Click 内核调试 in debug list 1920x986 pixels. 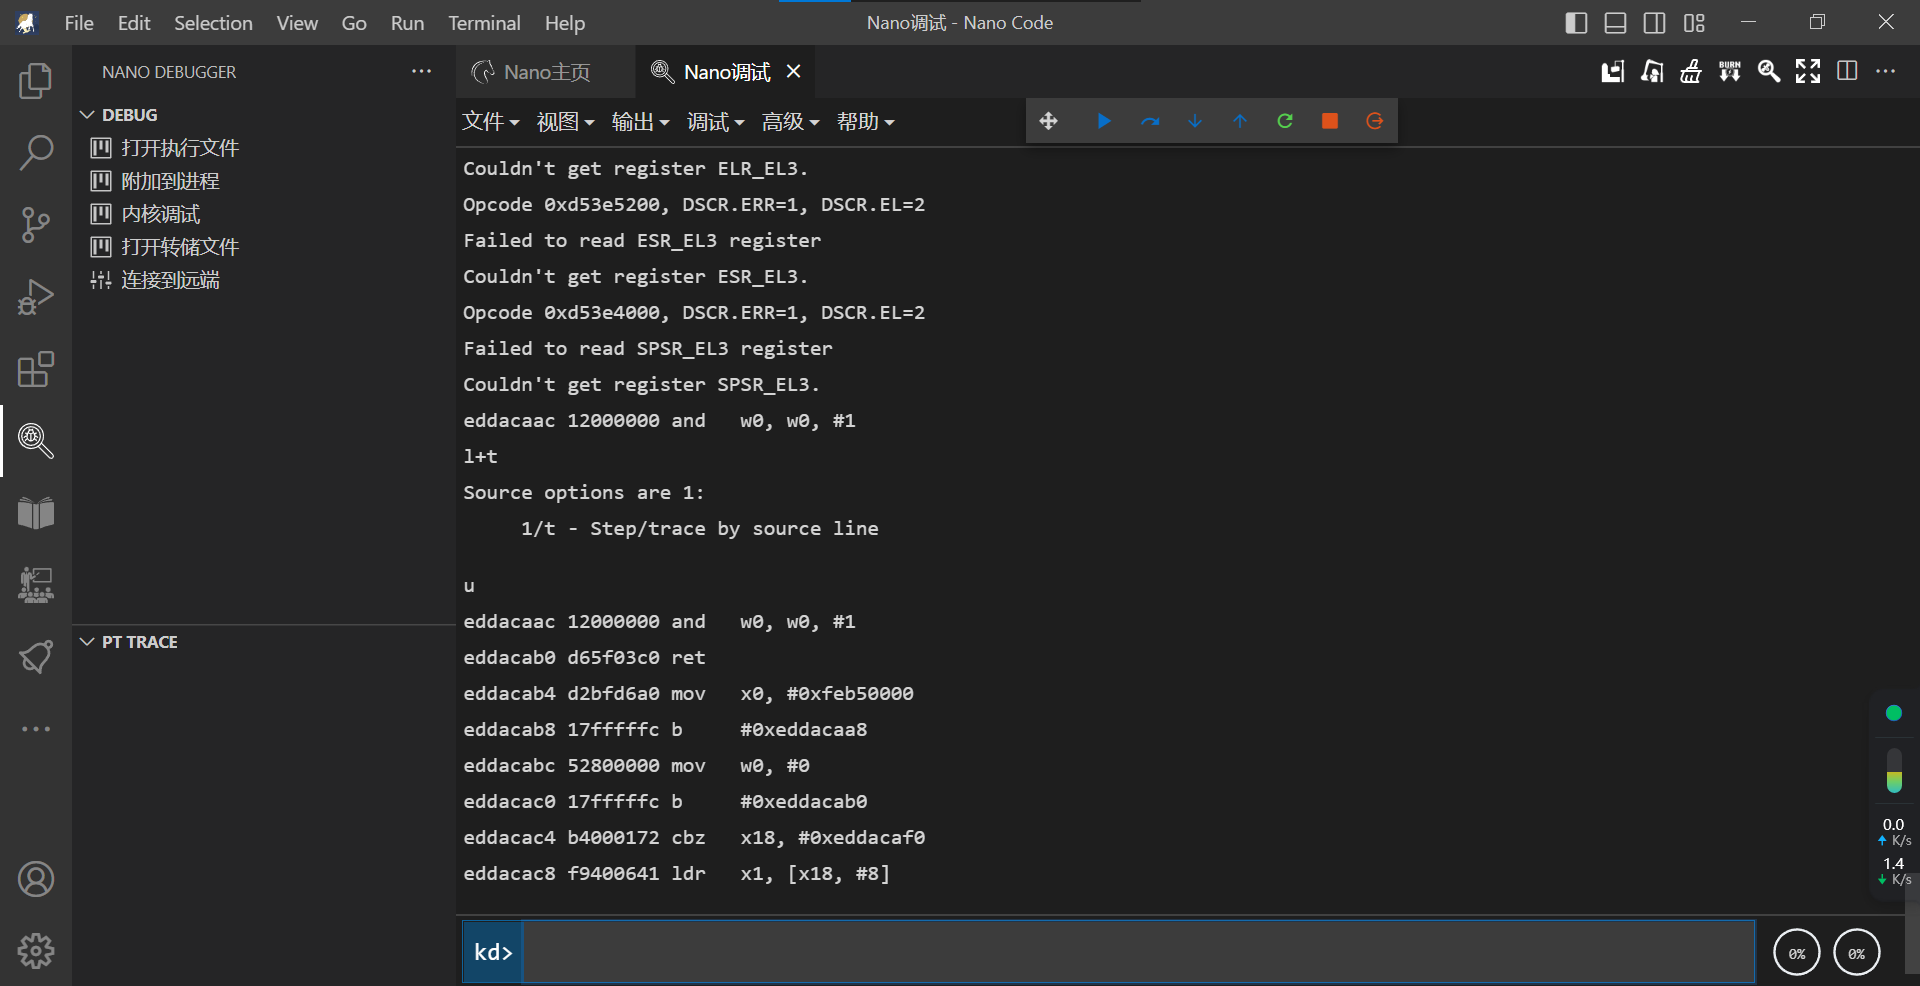(x=161, y=214)
